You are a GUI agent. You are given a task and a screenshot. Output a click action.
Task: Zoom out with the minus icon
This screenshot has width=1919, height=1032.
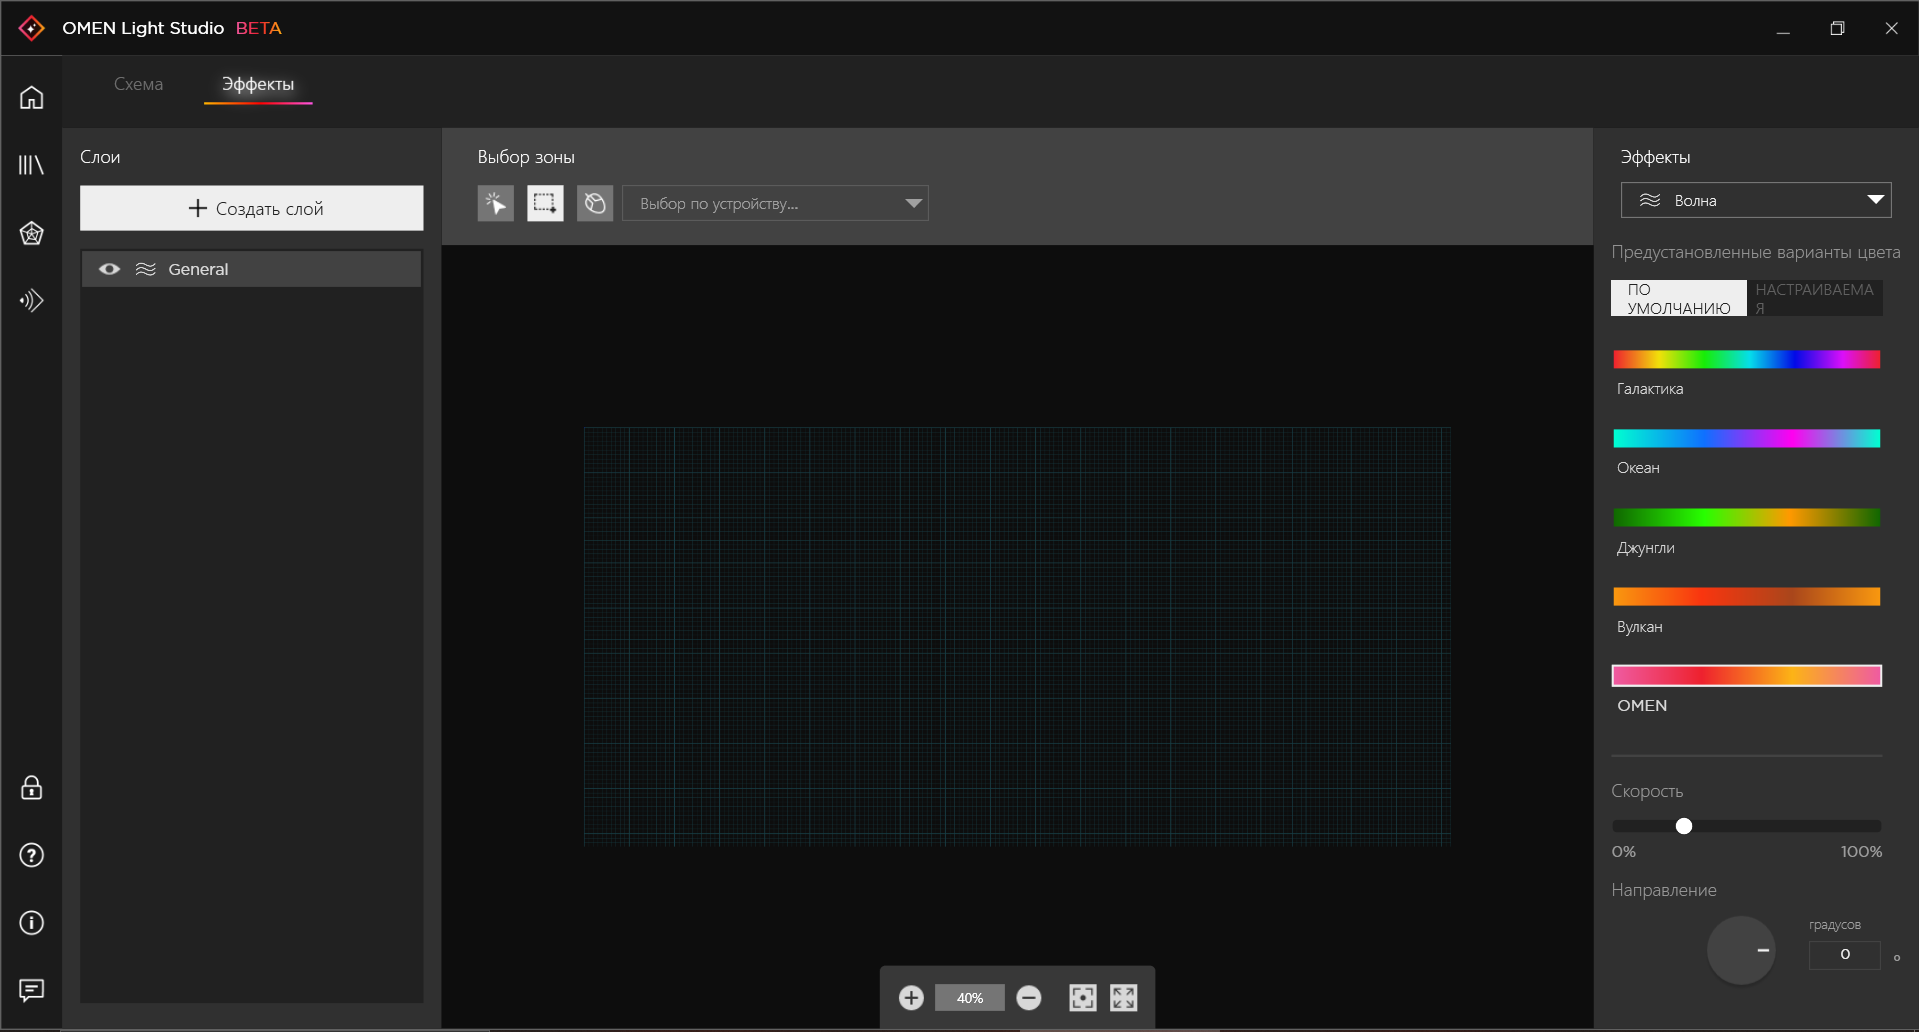coord(1029,998)
